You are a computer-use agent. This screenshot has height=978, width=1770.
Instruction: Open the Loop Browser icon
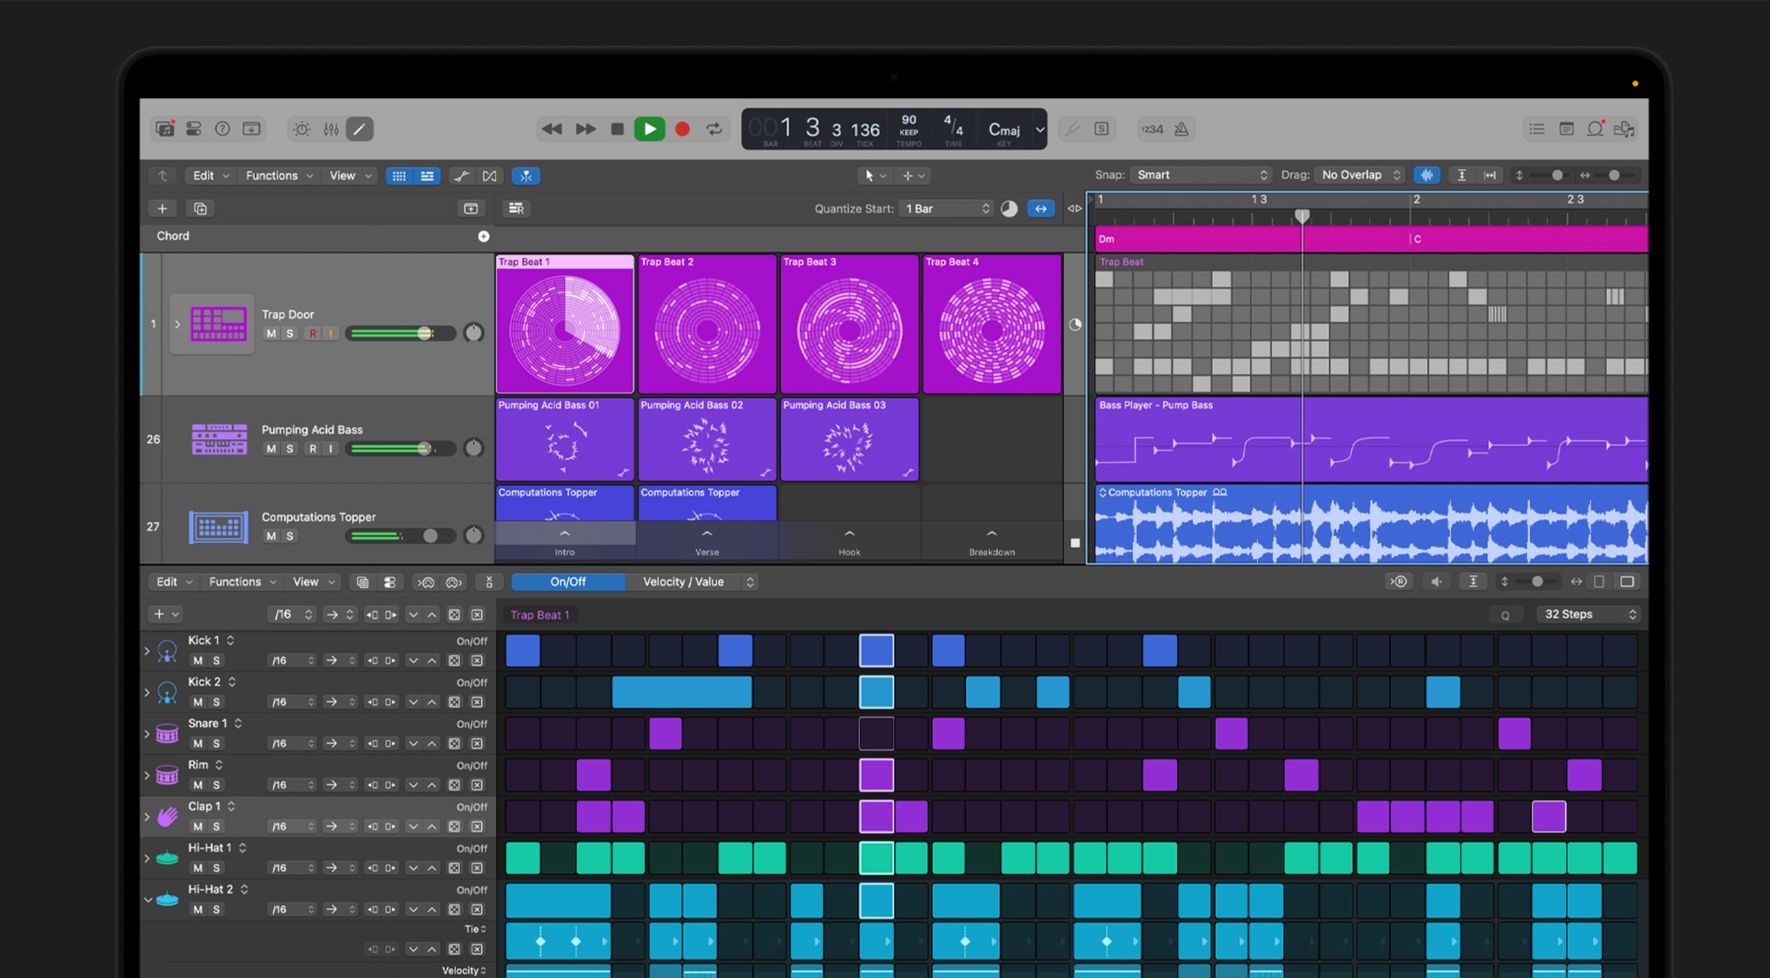(1595, 129)
